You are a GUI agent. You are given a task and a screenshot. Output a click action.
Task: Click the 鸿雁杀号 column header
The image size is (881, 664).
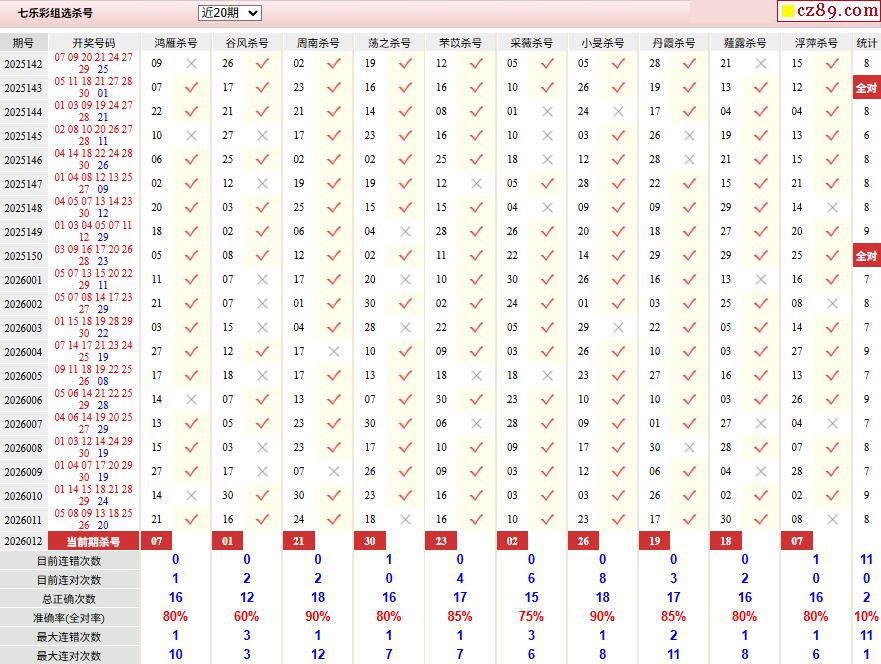click(176, 43)
